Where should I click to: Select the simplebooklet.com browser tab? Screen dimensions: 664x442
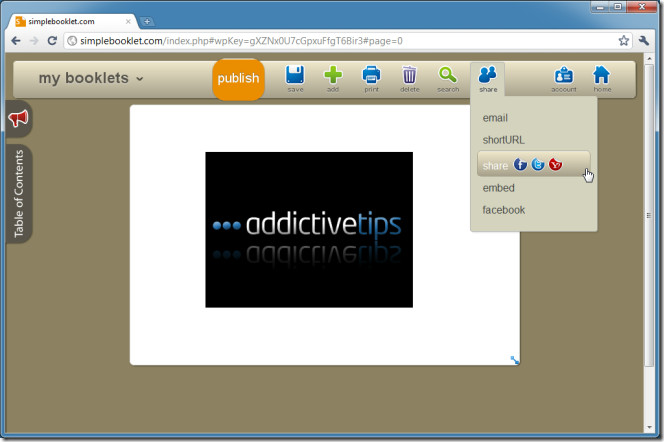72,21
